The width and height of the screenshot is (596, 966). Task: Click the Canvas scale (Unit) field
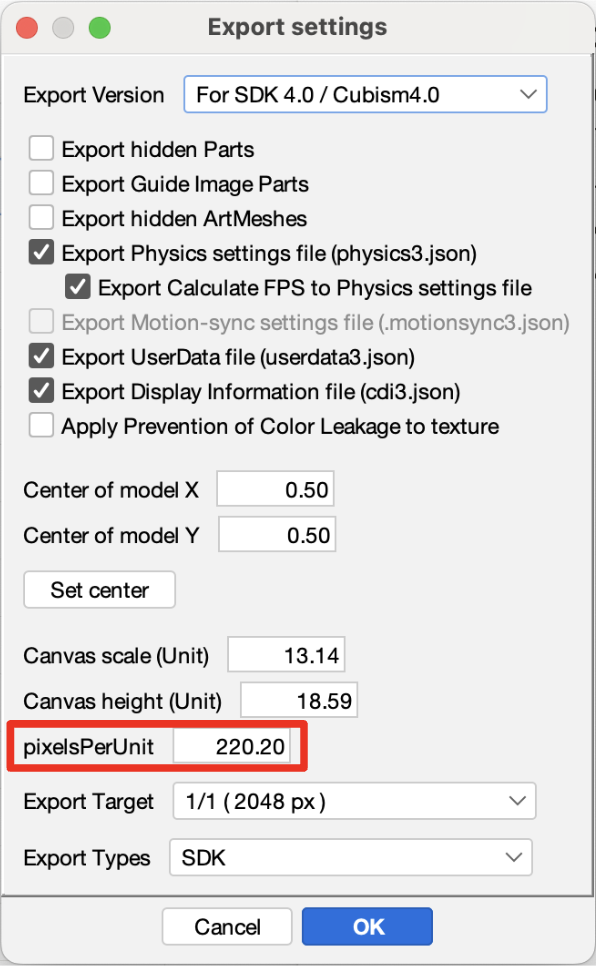pos(286,654)
